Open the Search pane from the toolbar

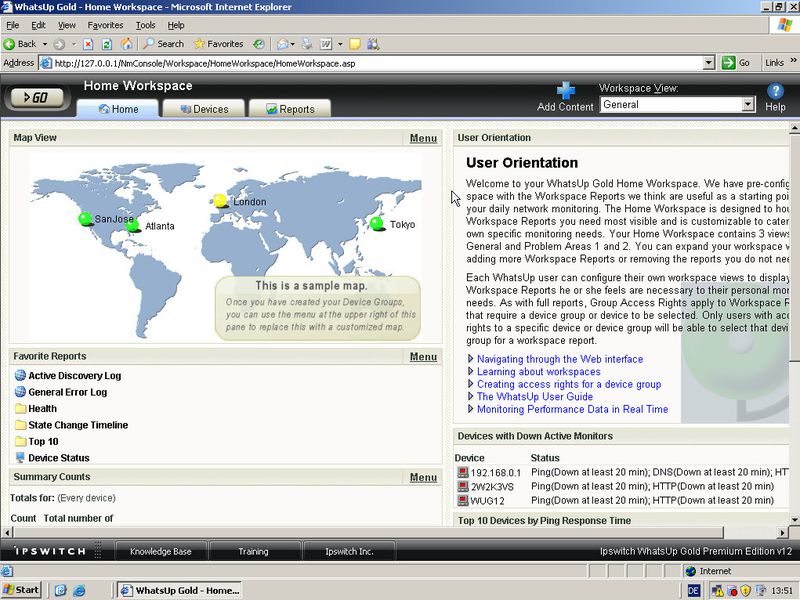pos(163,44)
